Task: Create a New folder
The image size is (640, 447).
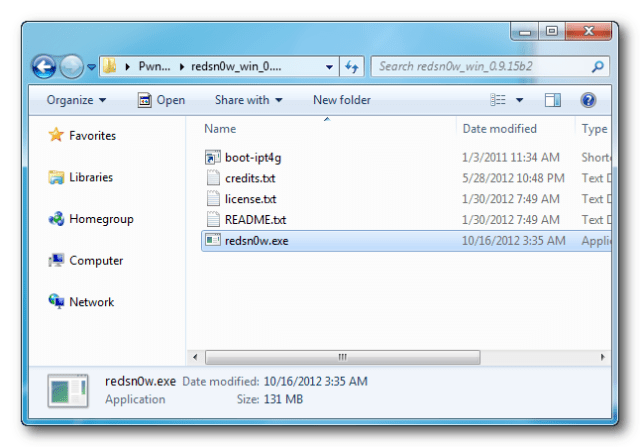Action: click(x=342, y=100)
